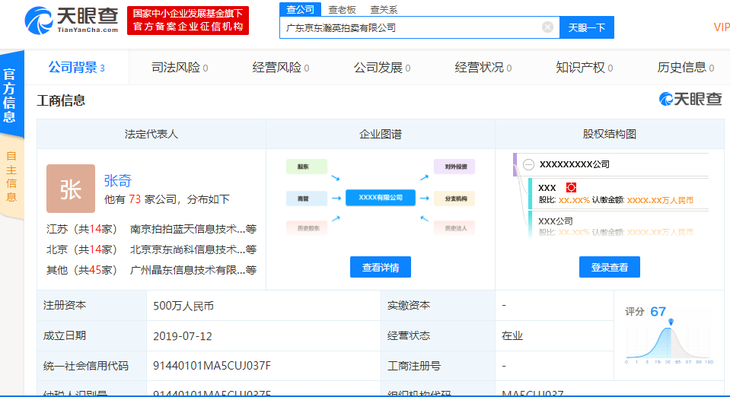The image size is (730, 397).
Task: Open the 知识产权 tab
Action: click(584, 67)
